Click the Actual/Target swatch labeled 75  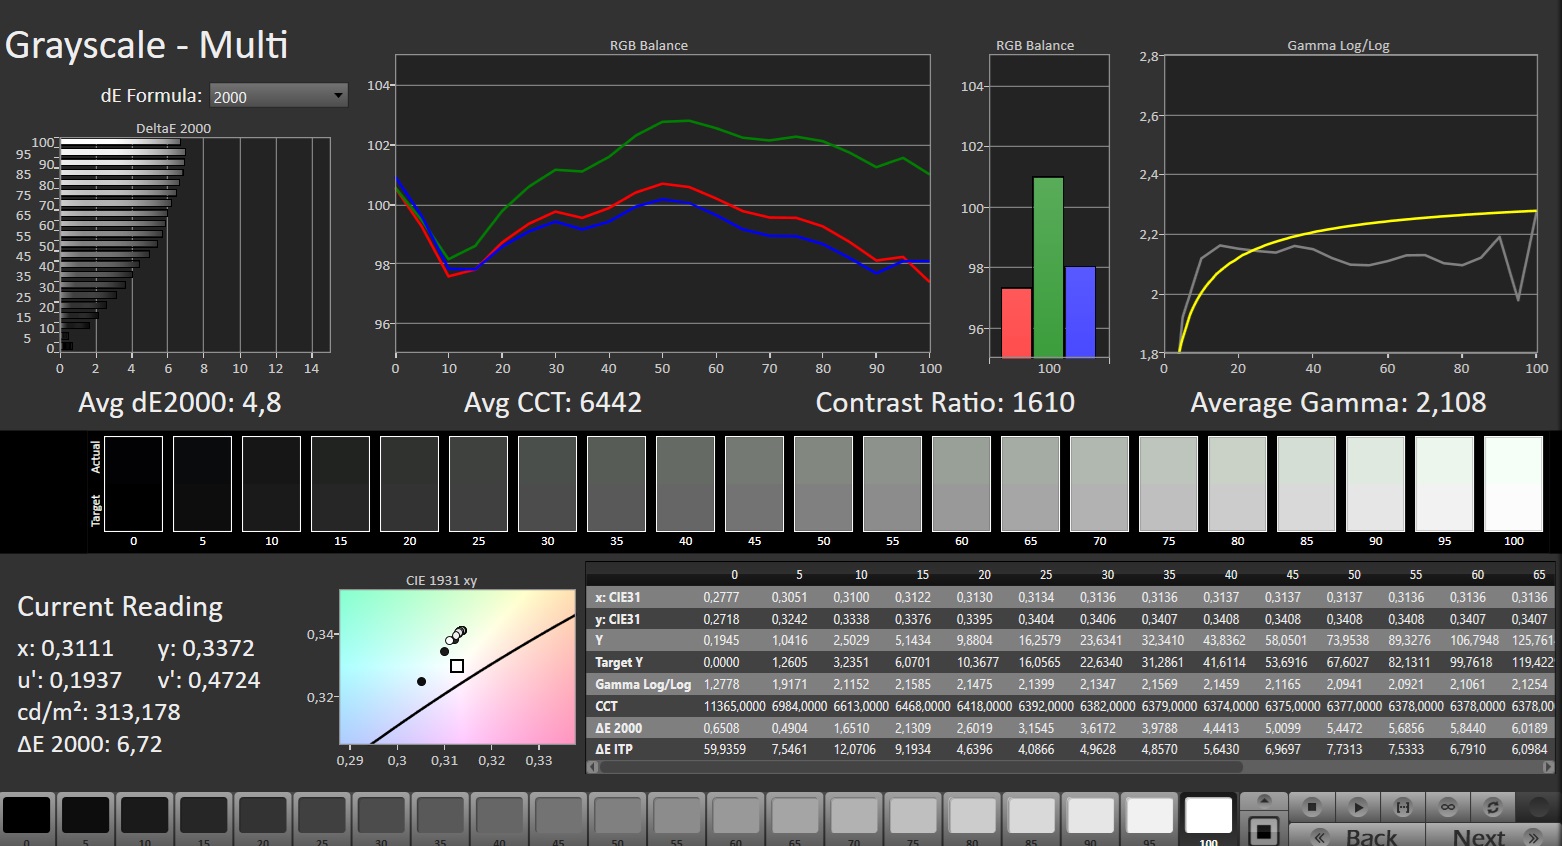pos(1168,483)
